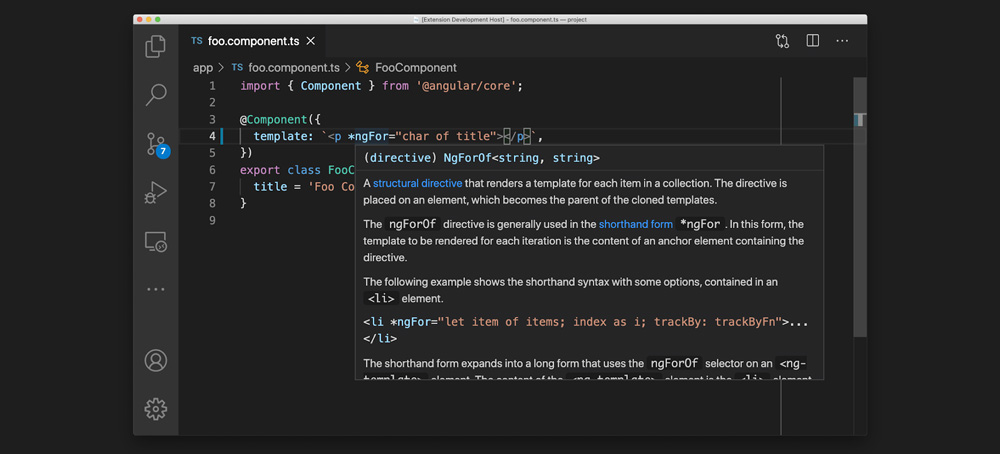Open the shorthand form link

coord(636,224)
